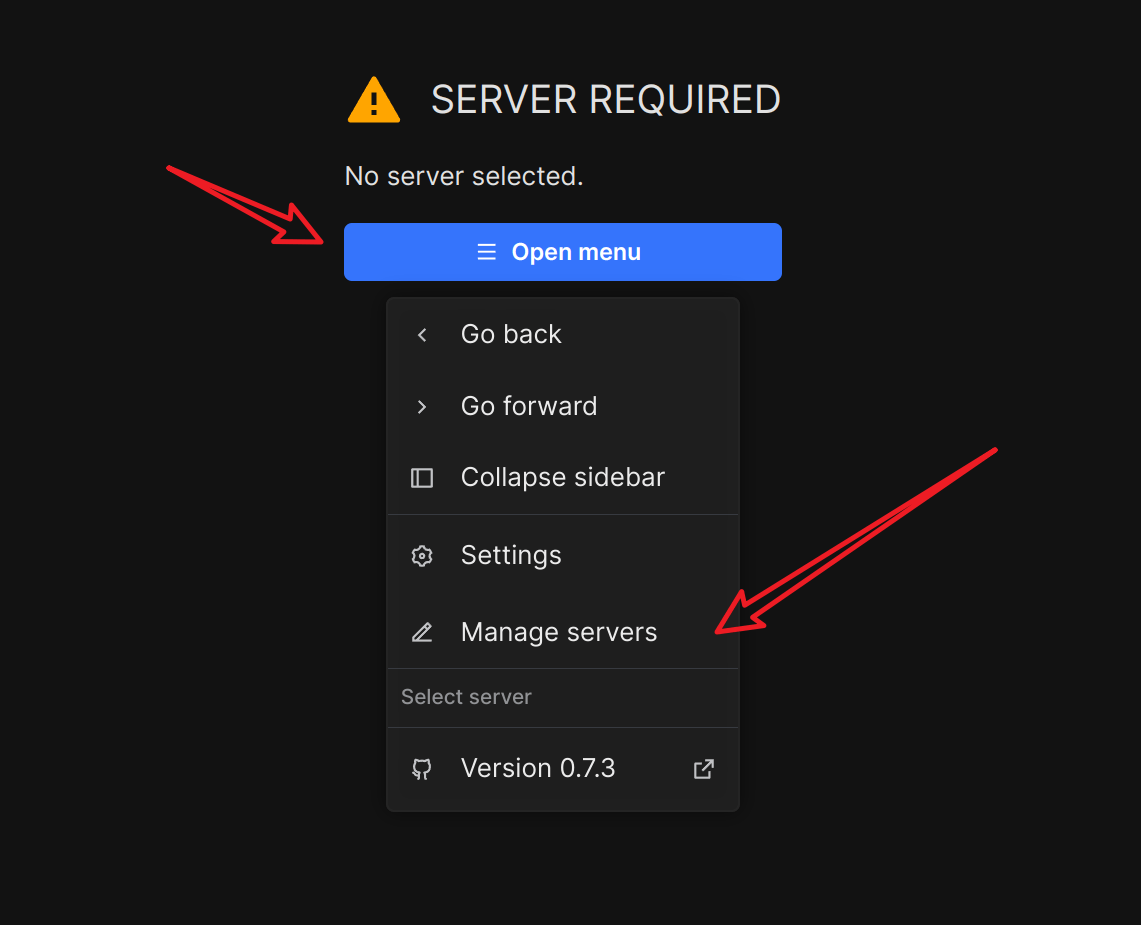Click the left chevron icon beside Go back

pos(422,335)
